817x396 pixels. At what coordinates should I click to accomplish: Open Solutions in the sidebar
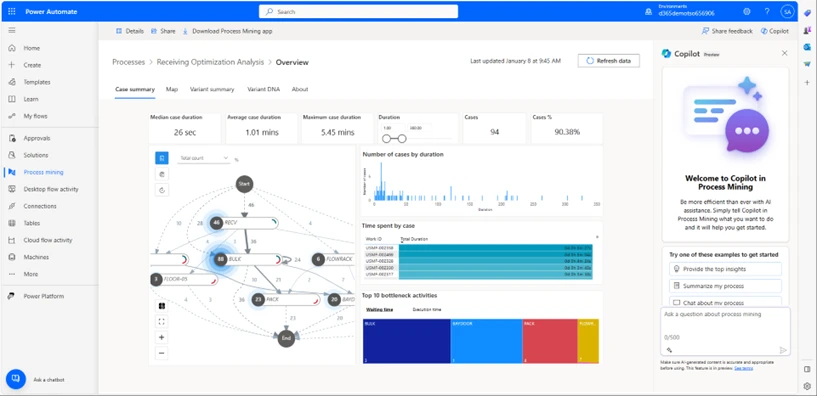pyautogui.click(x=35, y=155)
